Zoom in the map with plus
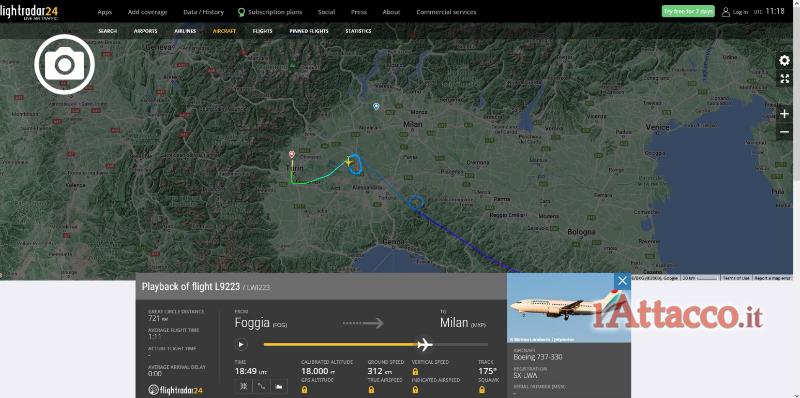Screen dimensions: 800x398 click(x=784, y=114)
